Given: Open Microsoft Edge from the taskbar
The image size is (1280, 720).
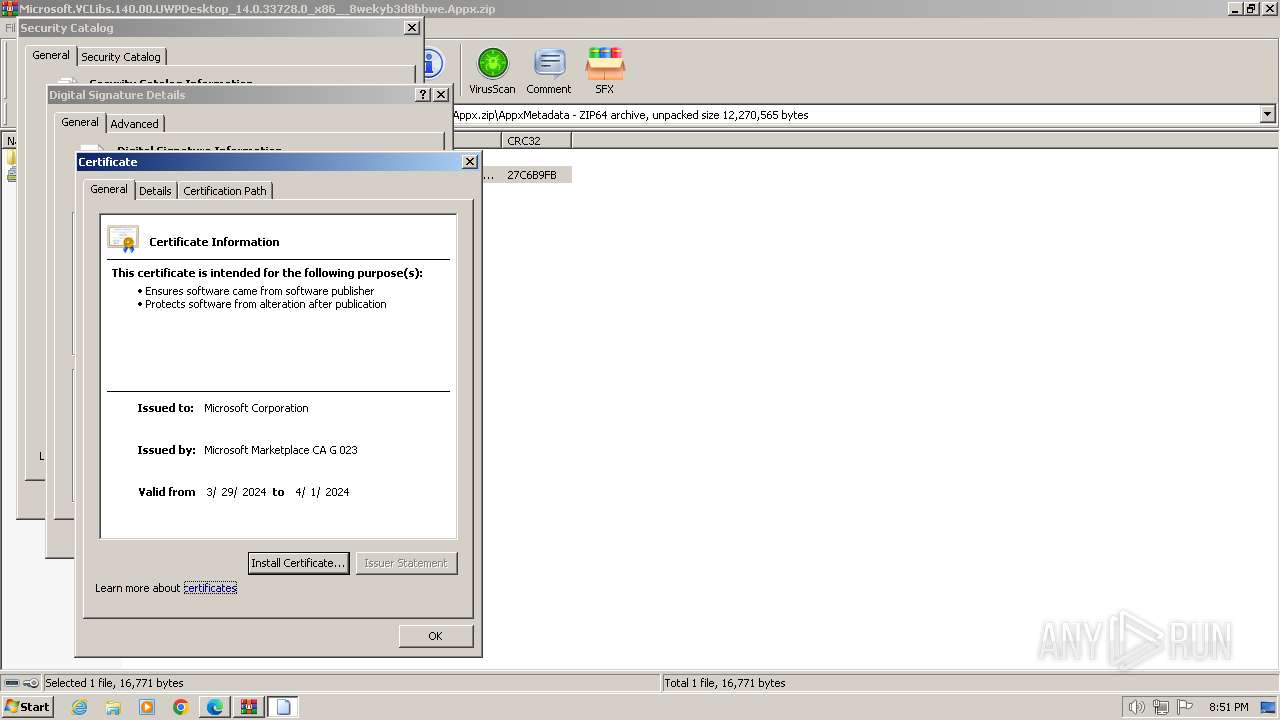Looking at the screenshot, I should [x=215, y=707].
